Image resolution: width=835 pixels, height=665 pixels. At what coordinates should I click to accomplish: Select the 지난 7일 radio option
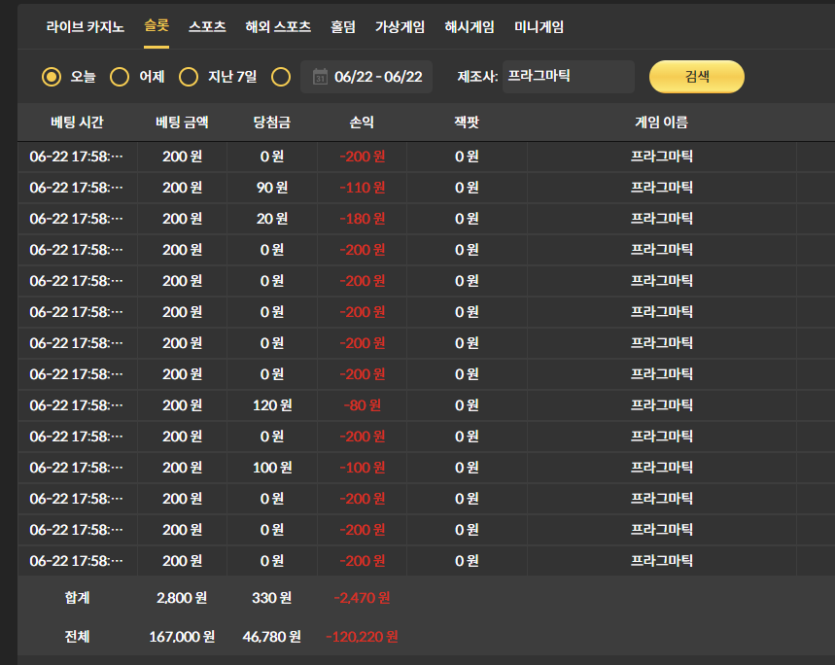pyautogui.click(x=189, y=77)
